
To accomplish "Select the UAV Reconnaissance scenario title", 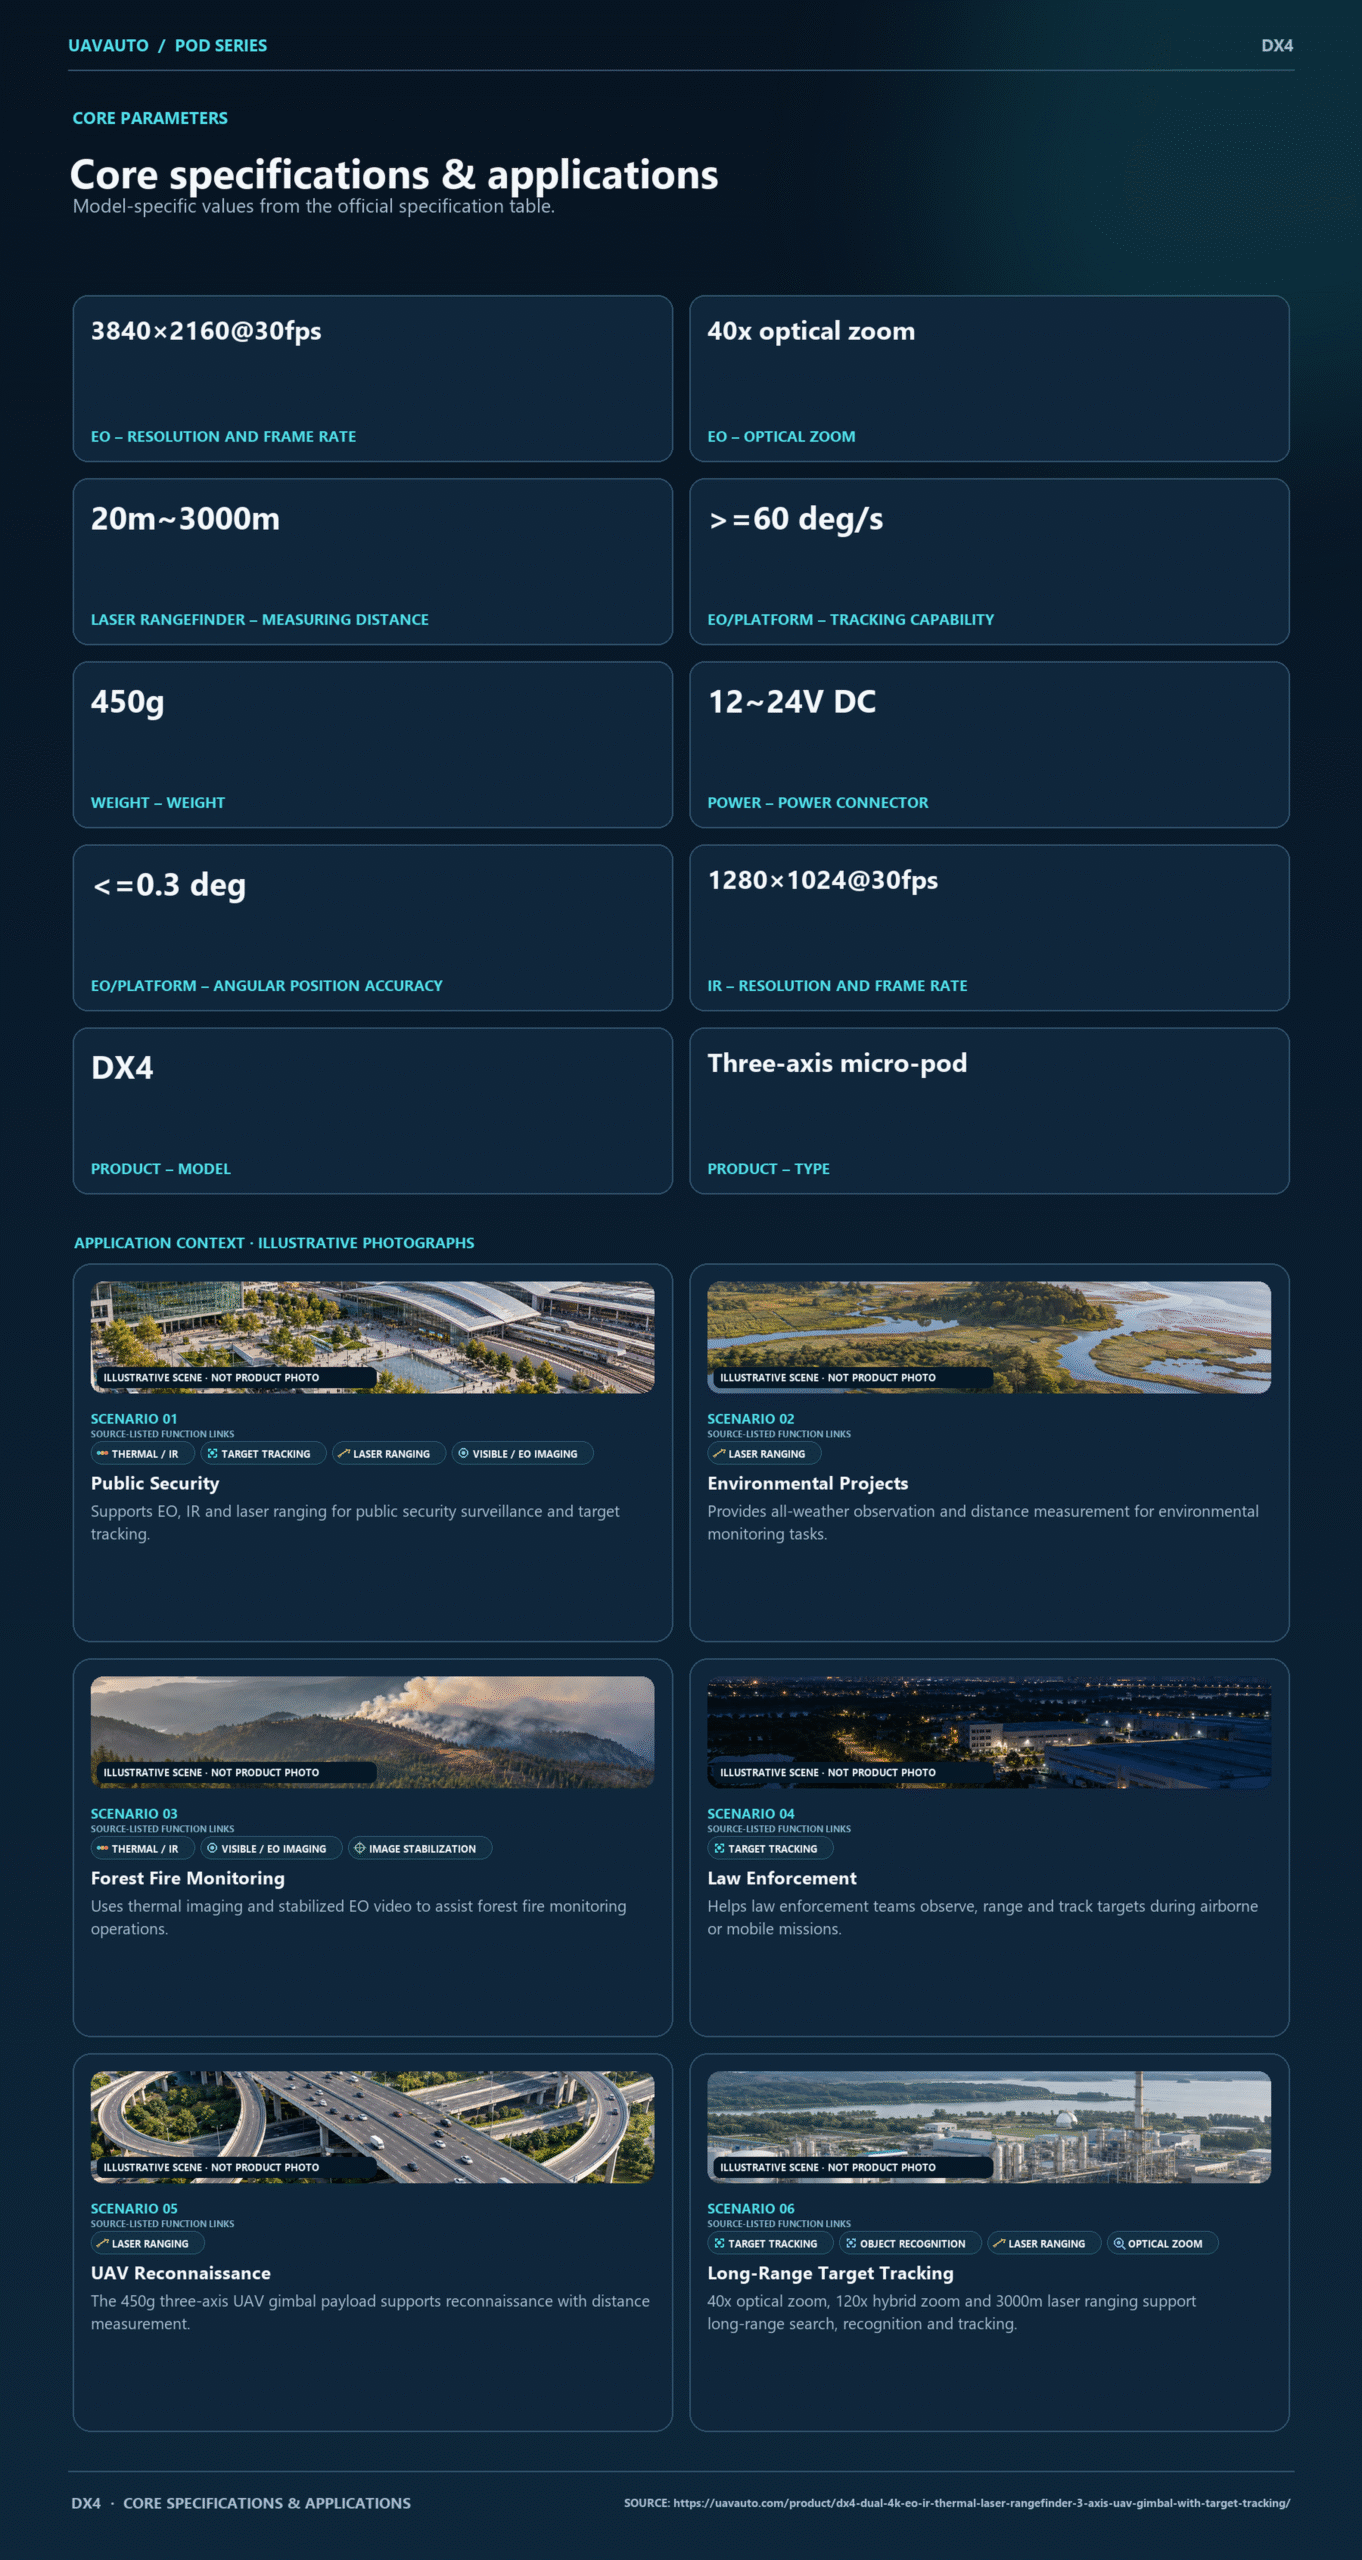I will pos(181,2273).
